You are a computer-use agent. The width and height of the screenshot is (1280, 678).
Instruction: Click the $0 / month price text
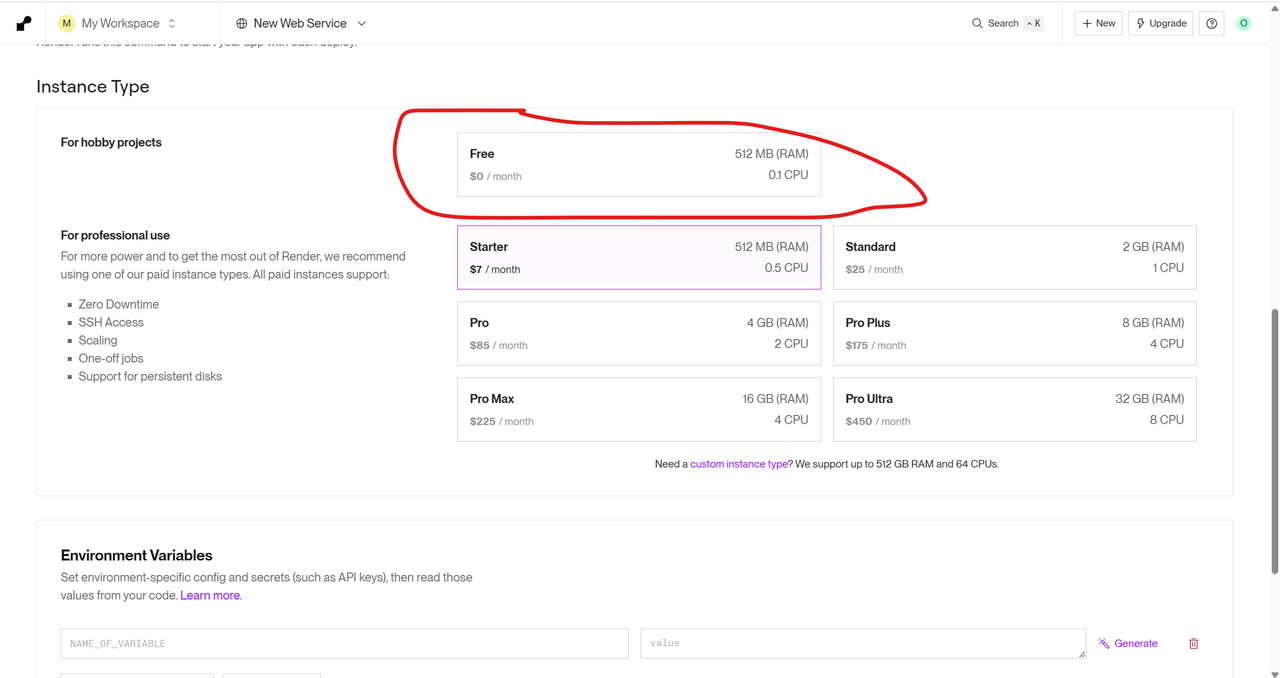(496, 176)
